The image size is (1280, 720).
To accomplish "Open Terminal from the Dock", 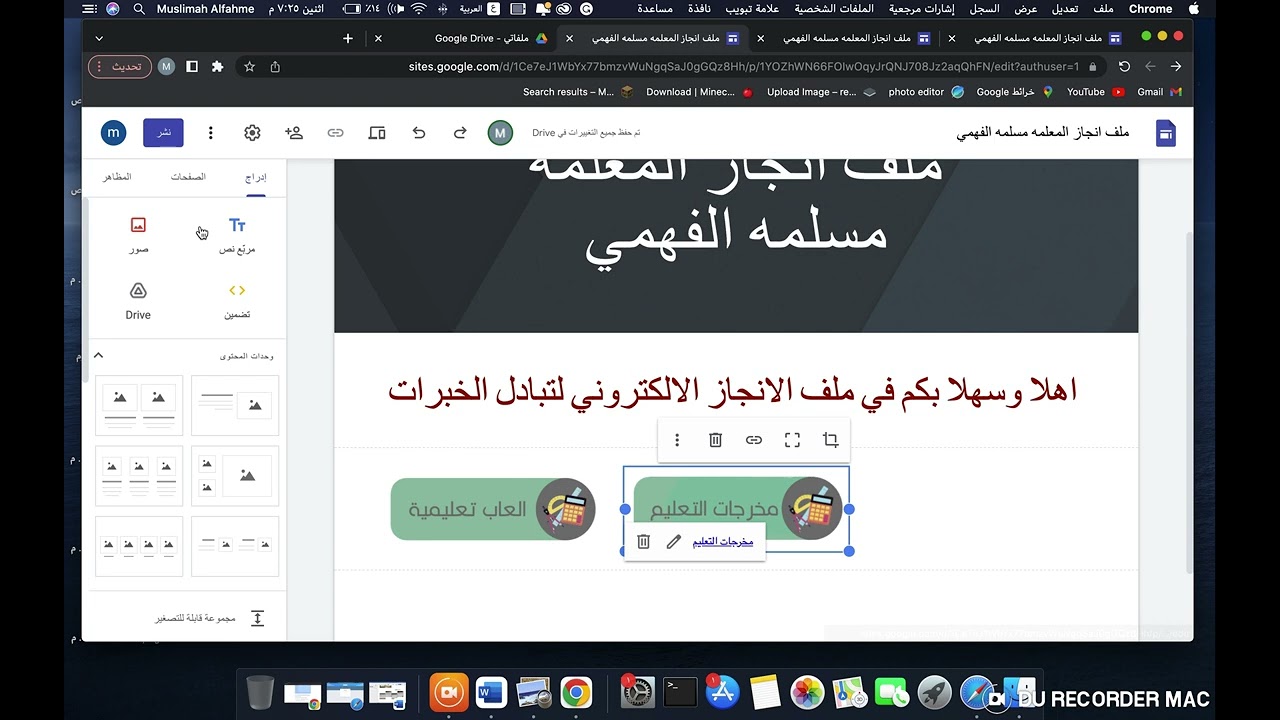I will click(680, 692).
